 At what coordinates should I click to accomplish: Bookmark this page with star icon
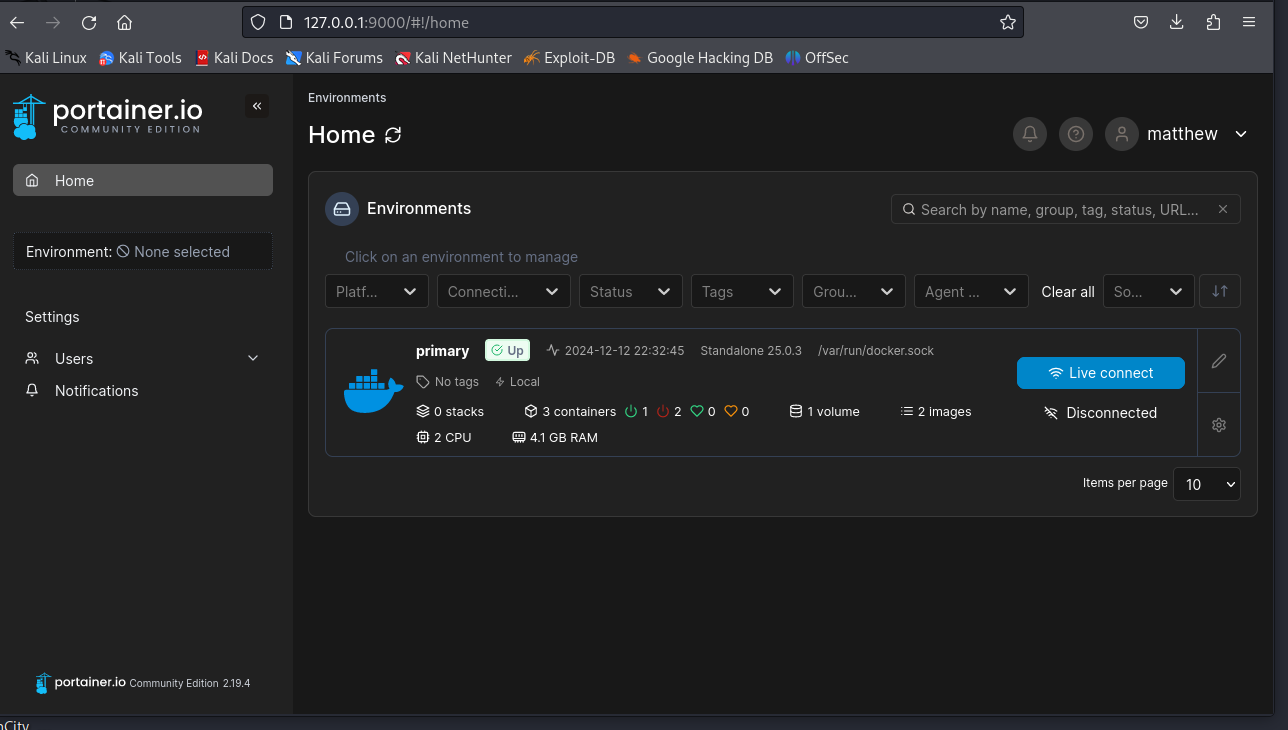coord(1008,22)
